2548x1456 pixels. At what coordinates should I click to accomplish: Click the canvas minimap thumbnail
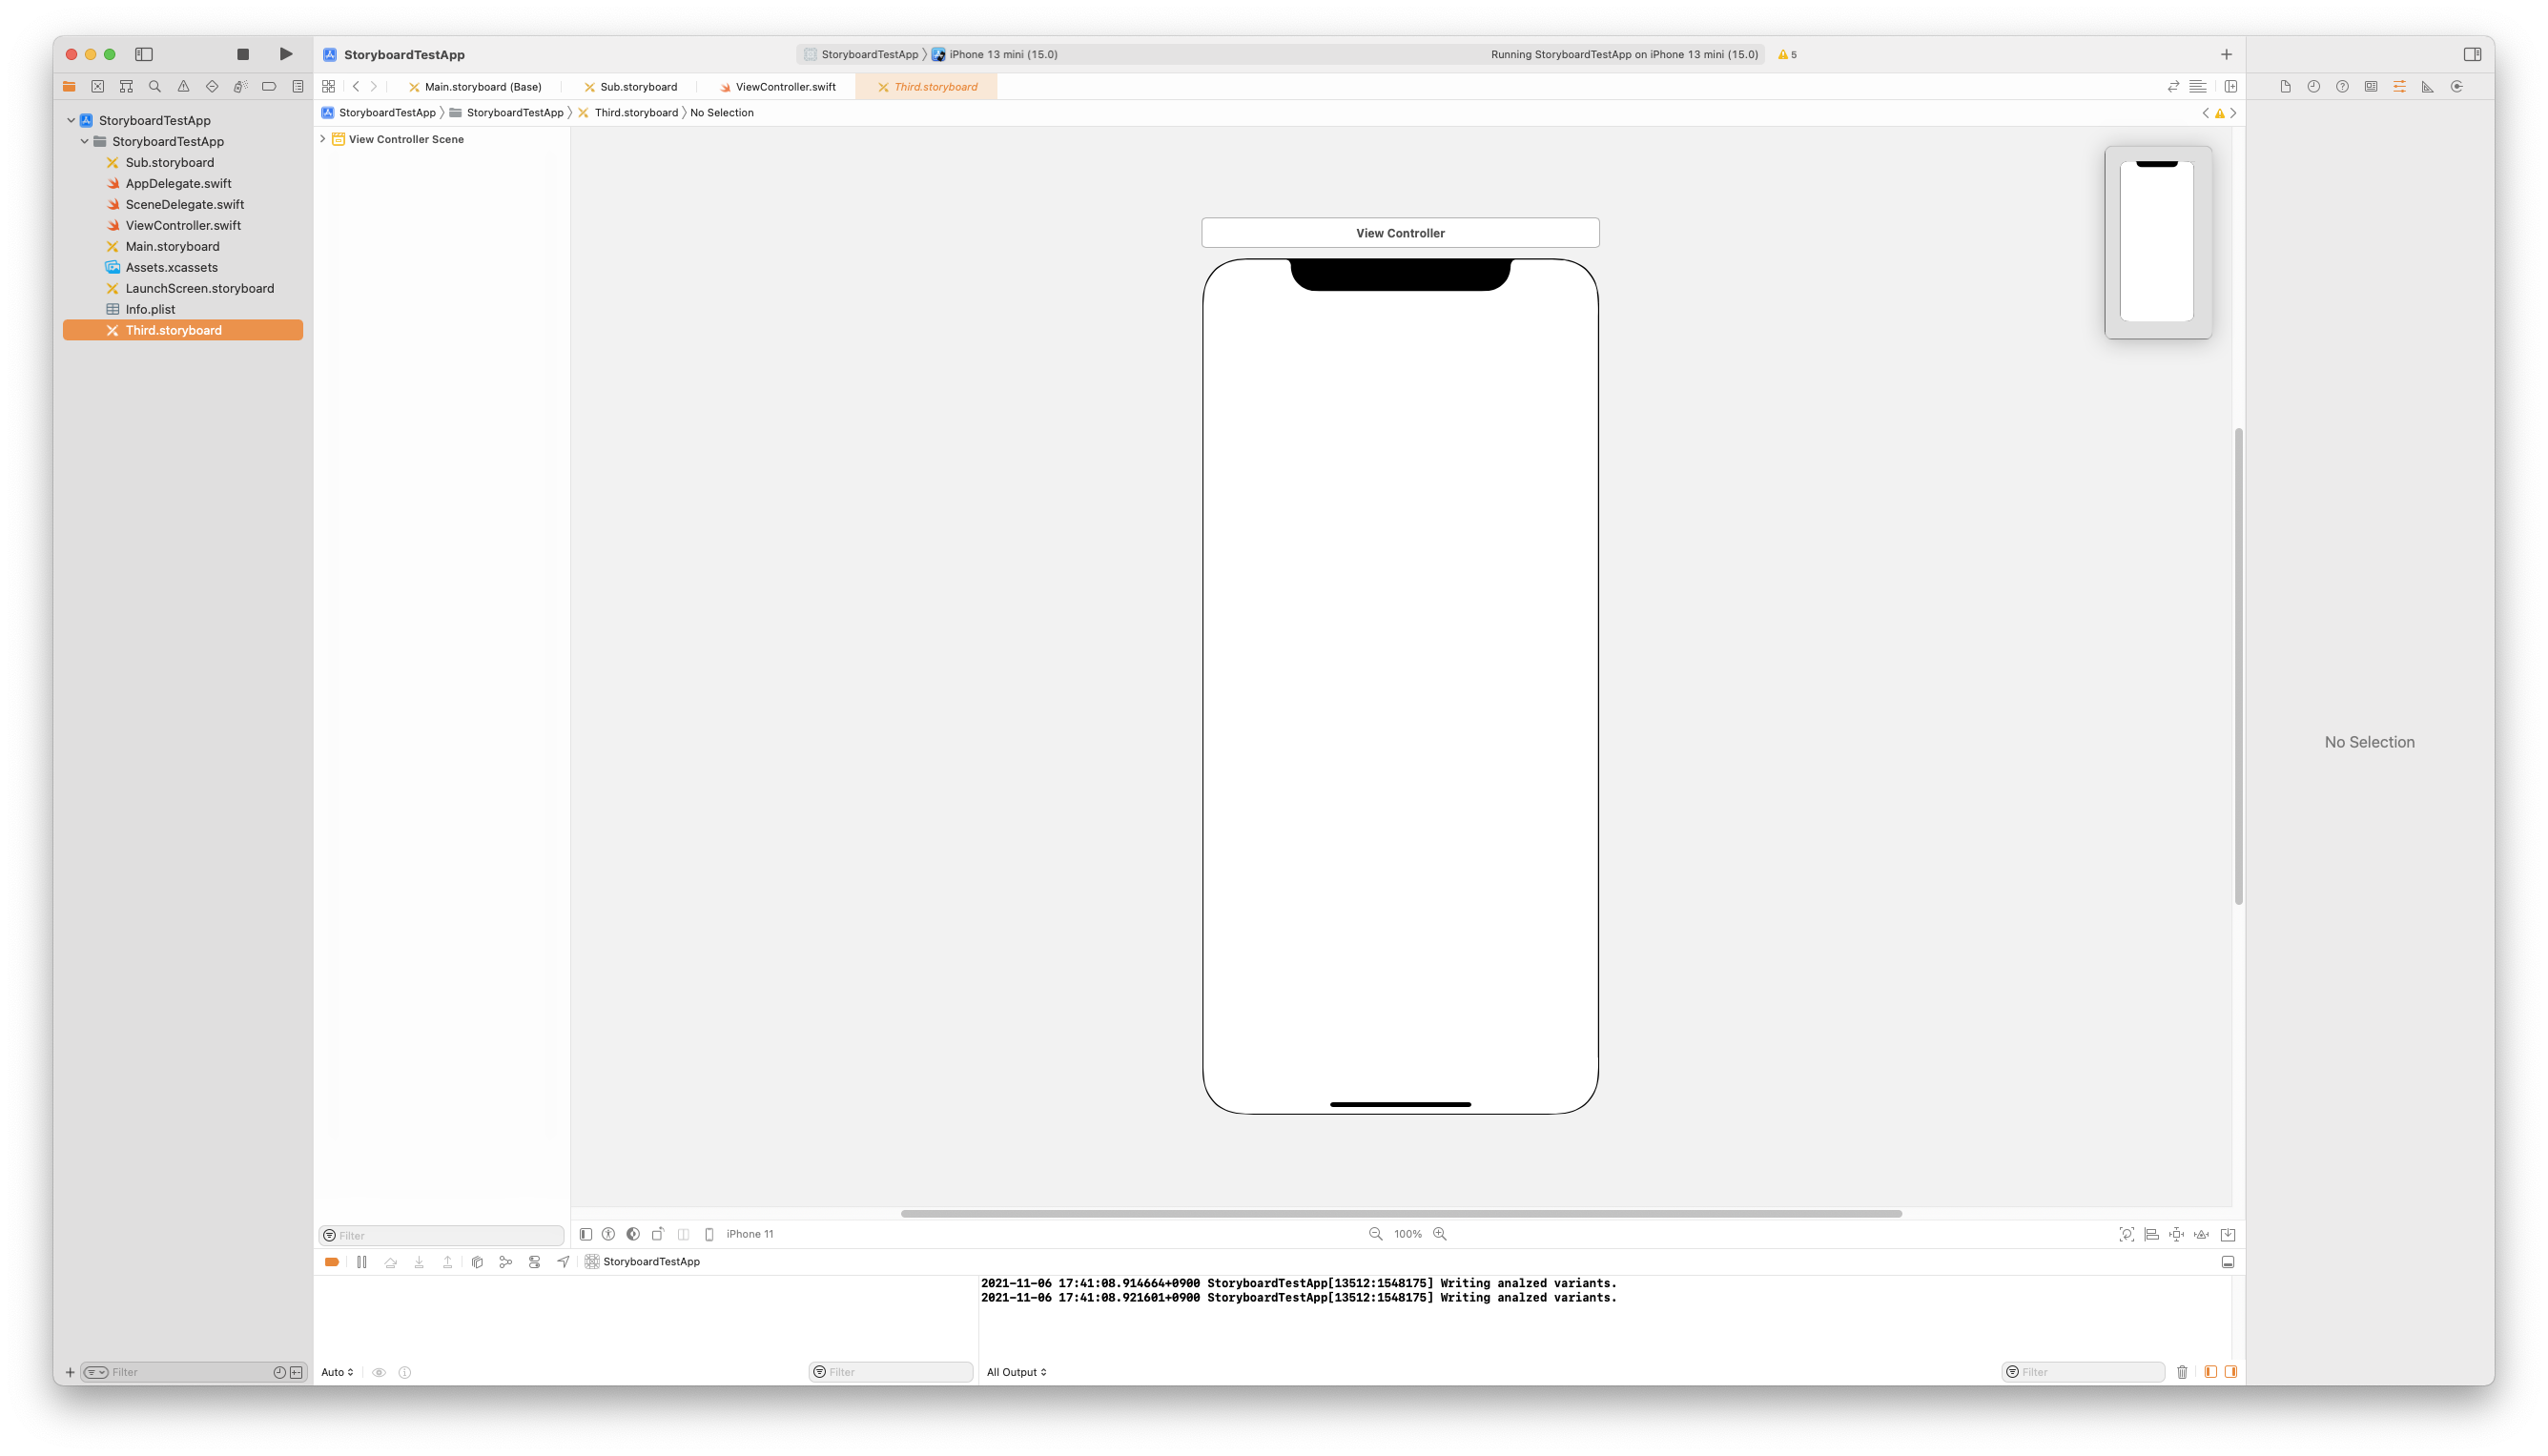(x=2158, y=242)
